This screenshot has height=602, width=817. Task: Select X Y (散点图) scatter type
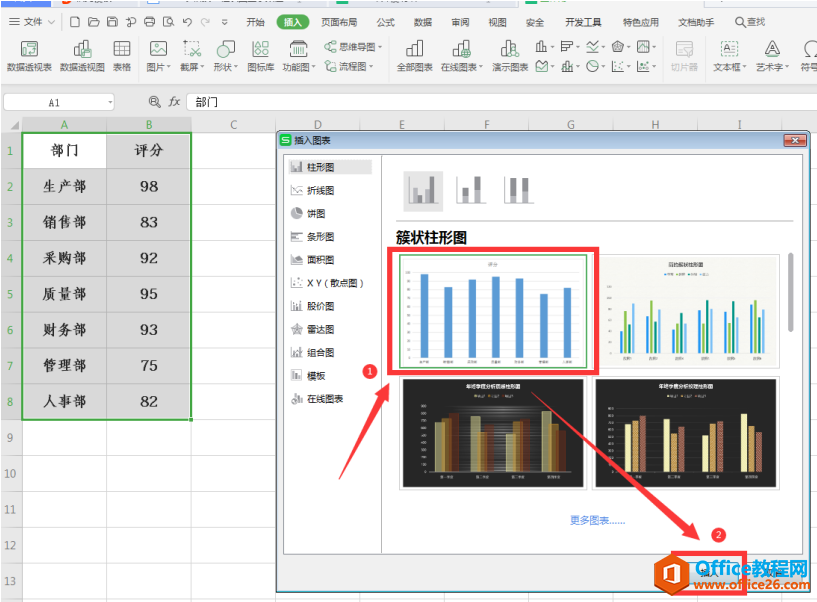pos(329,283)
